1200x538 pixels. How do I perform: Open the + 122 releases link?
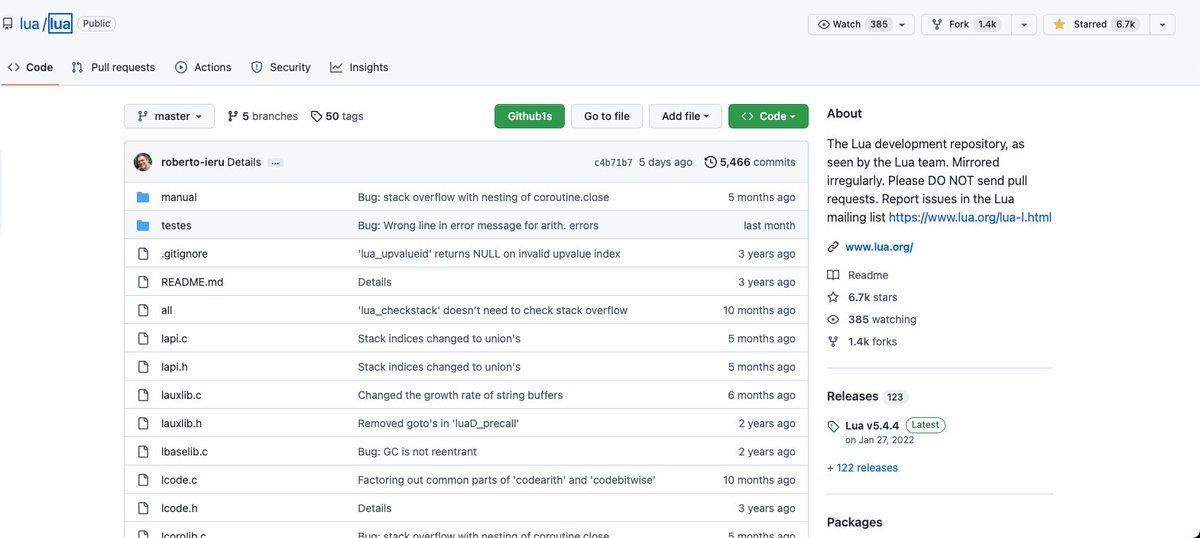point(862,468)
